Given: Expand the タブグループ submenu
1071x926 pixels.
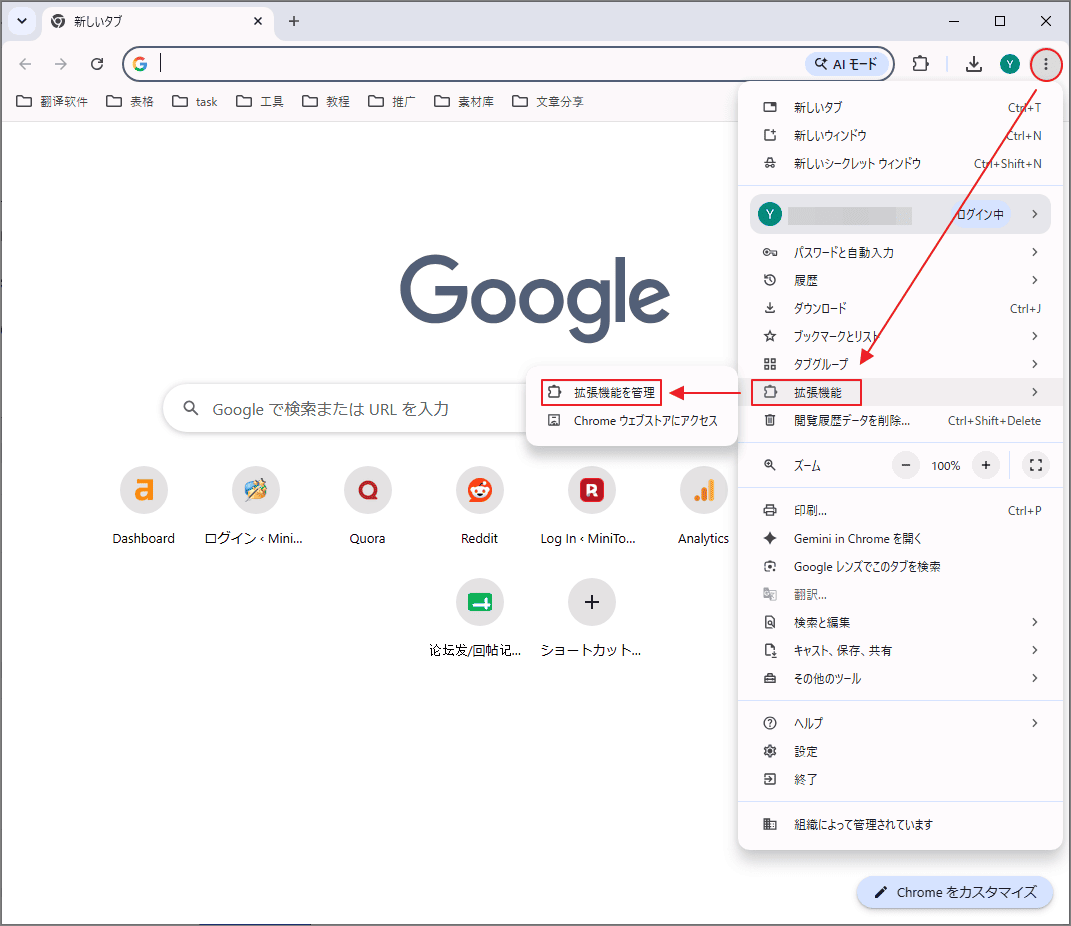Looking at the screenshot, I should [x=901, y=364].
